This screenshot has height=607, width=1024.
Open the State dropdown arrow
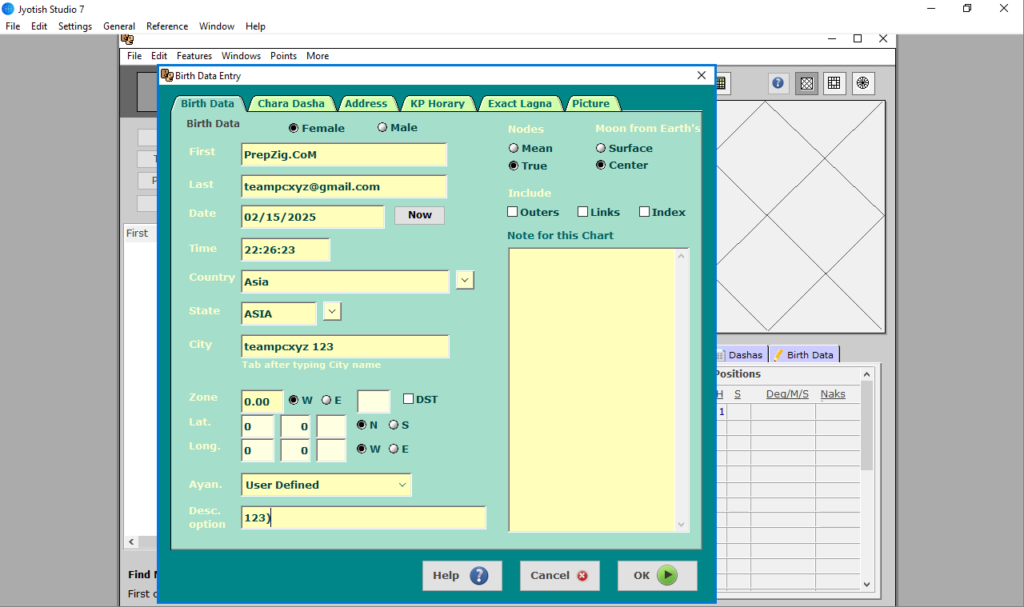pyautogui.click(x=332, y=312)
